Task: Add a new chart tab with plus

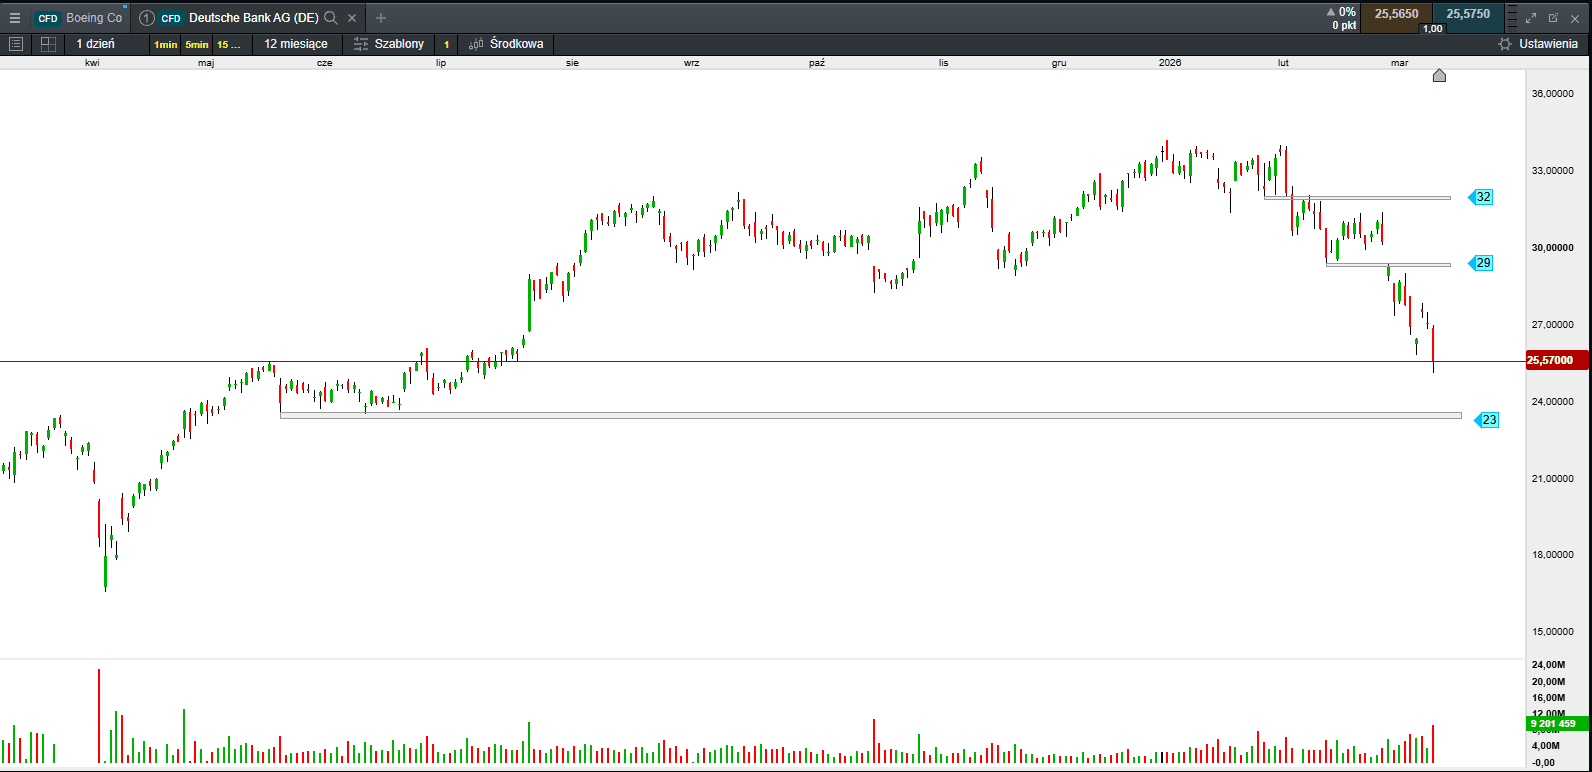Action: click(x=380, y=18)
